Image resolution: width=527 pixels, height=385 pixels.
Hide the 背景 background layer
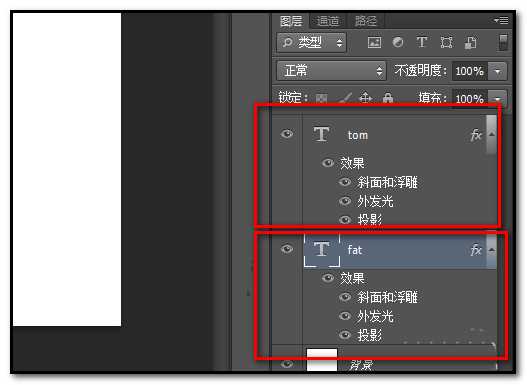287,364
